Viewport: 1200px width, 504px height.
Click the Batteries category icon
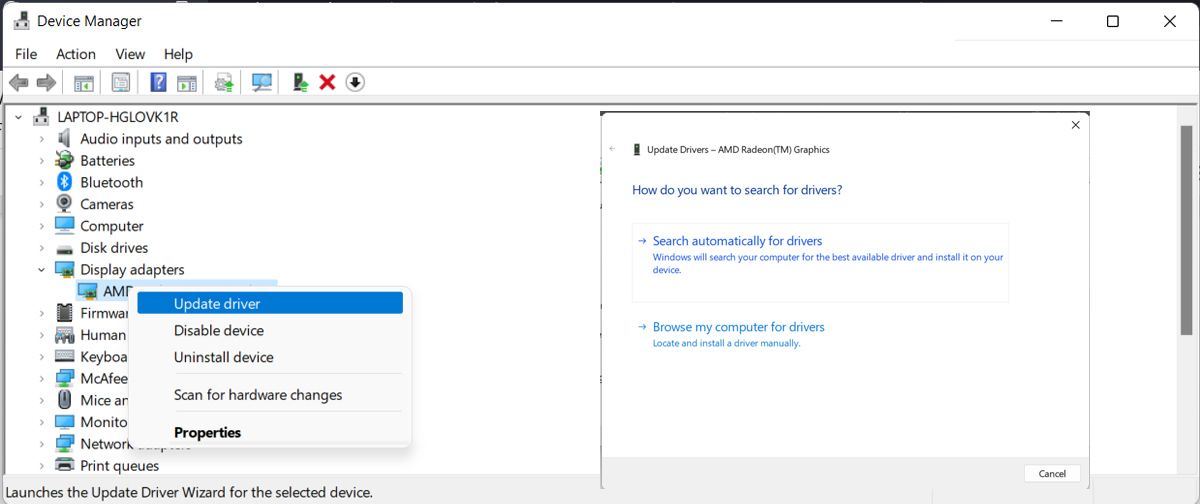click(65, 160)
